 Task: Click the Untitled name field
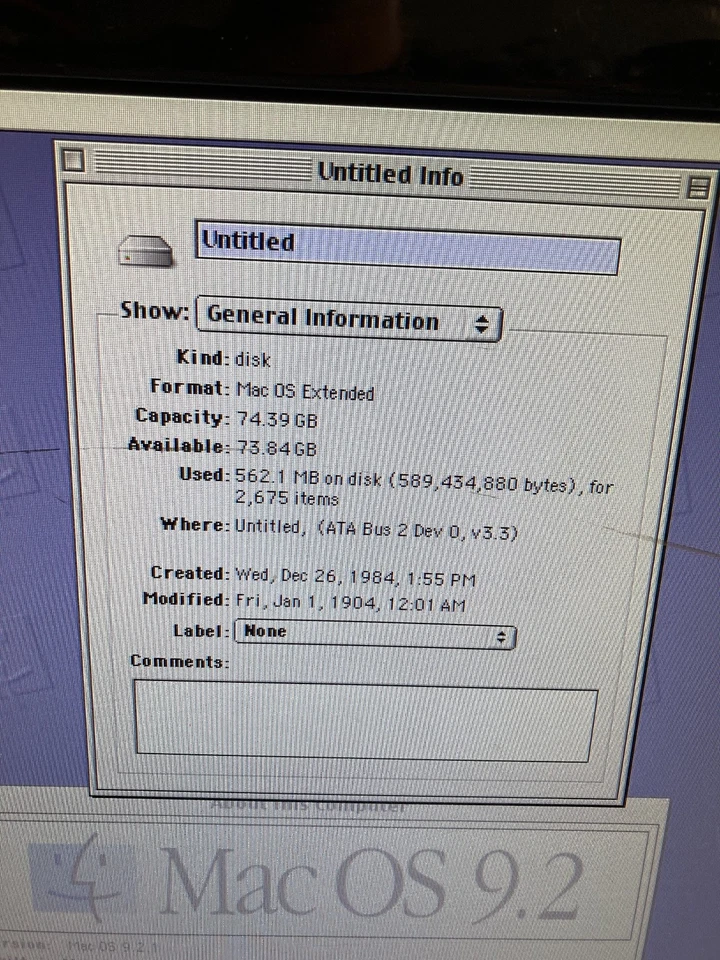click(x=407, y=247)
